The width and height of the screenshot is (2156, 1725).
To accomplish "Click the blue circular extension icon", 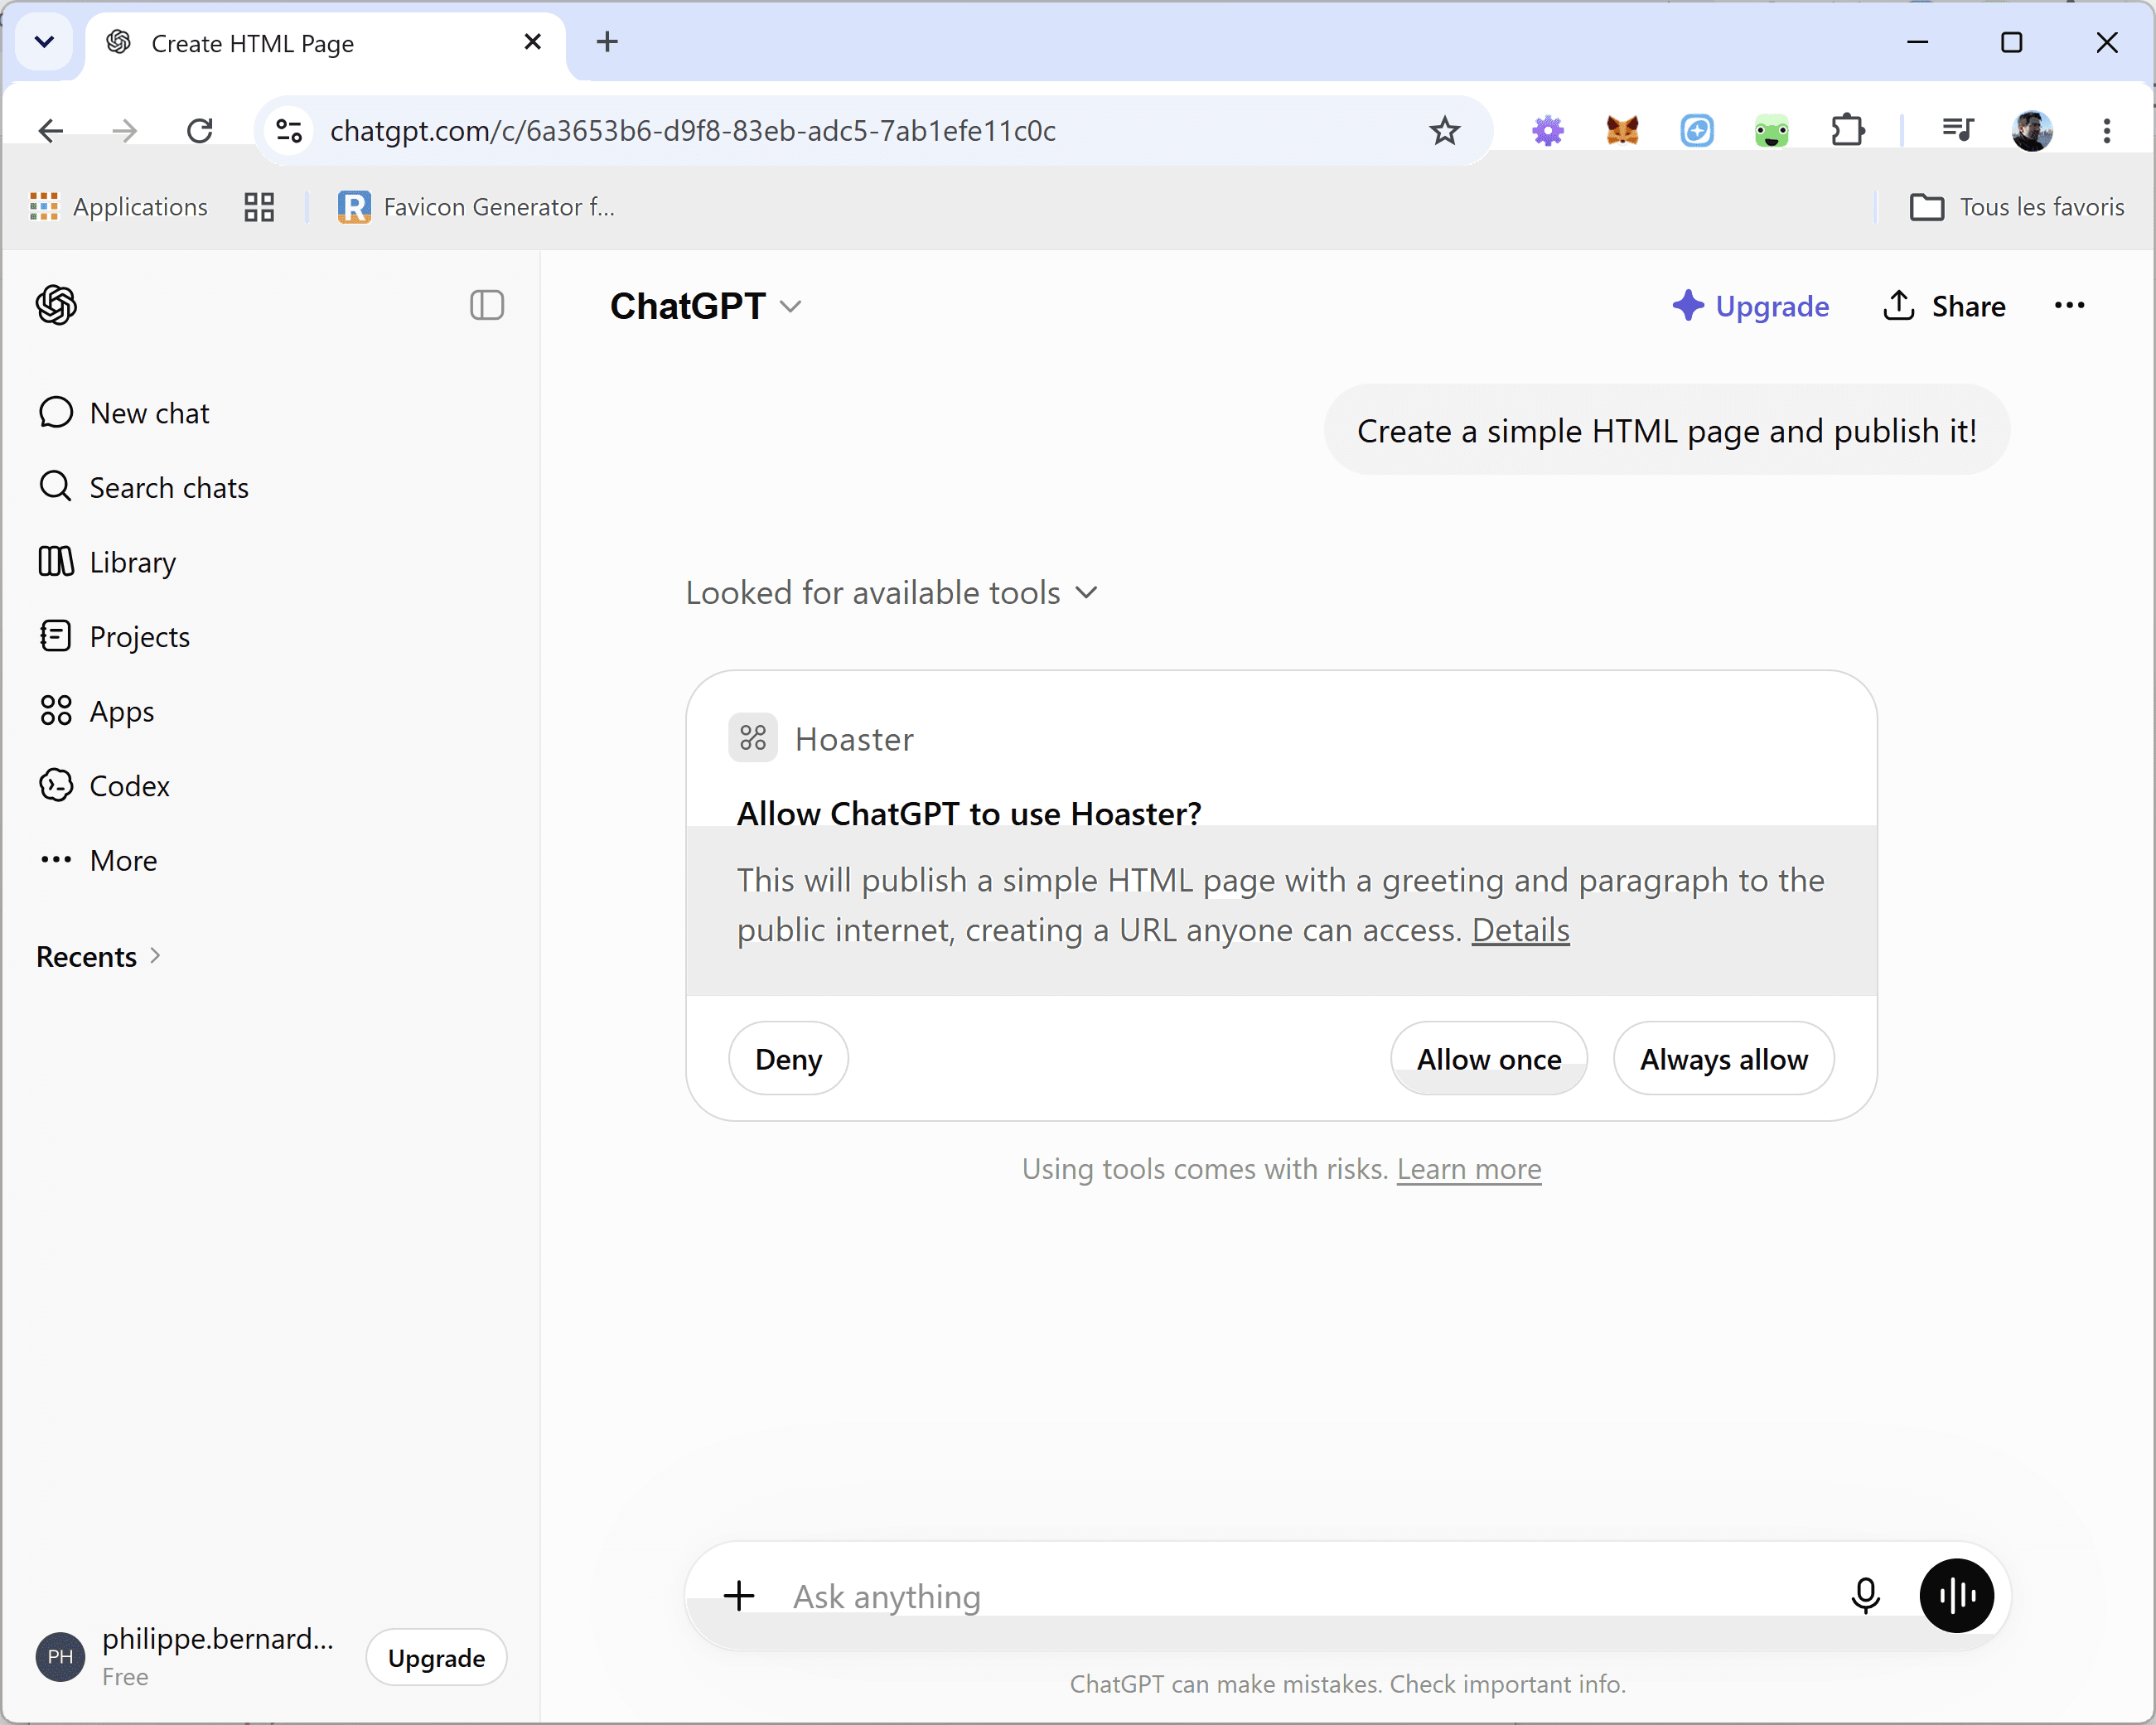I will 1697,130.
